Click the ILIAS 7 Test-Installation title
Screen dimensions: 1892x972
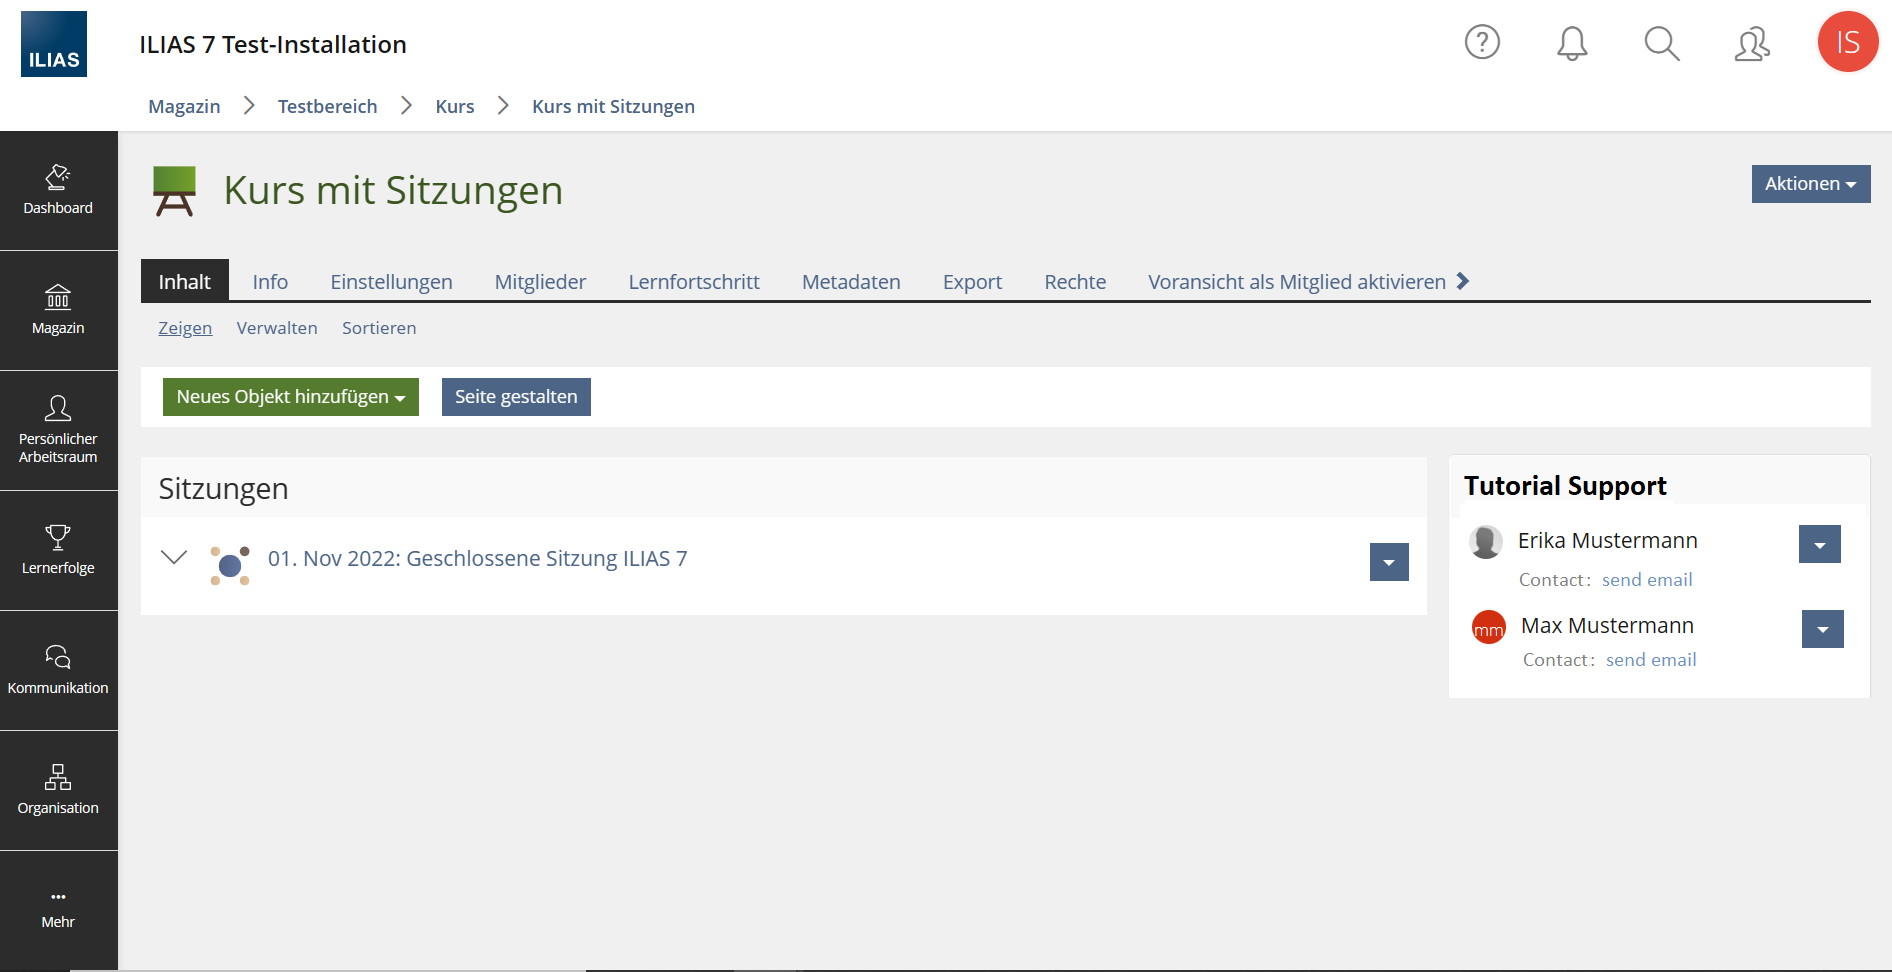[x=273, y=44]
